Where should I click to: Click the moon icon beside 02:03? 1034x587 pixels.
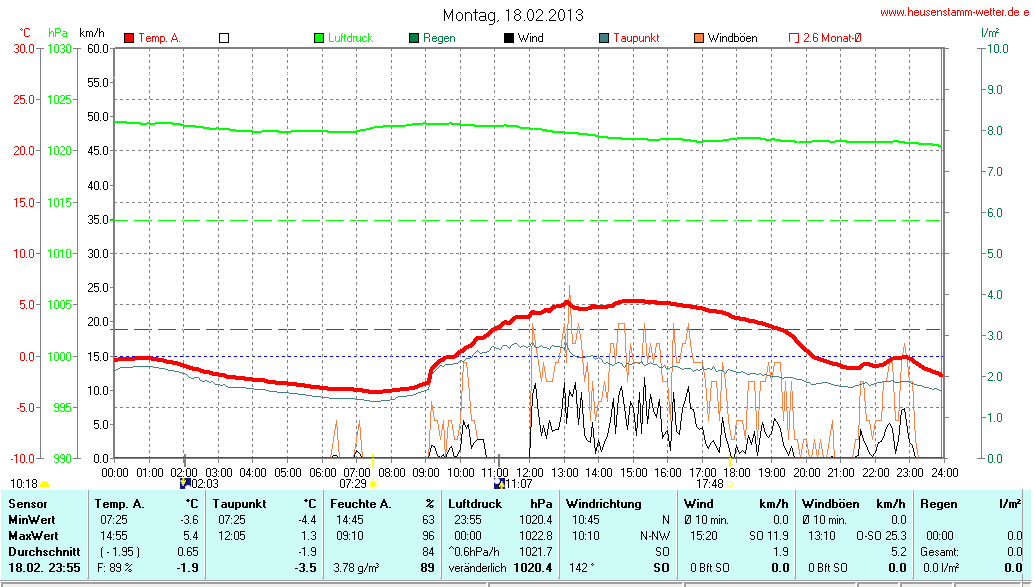pos(184,483)
